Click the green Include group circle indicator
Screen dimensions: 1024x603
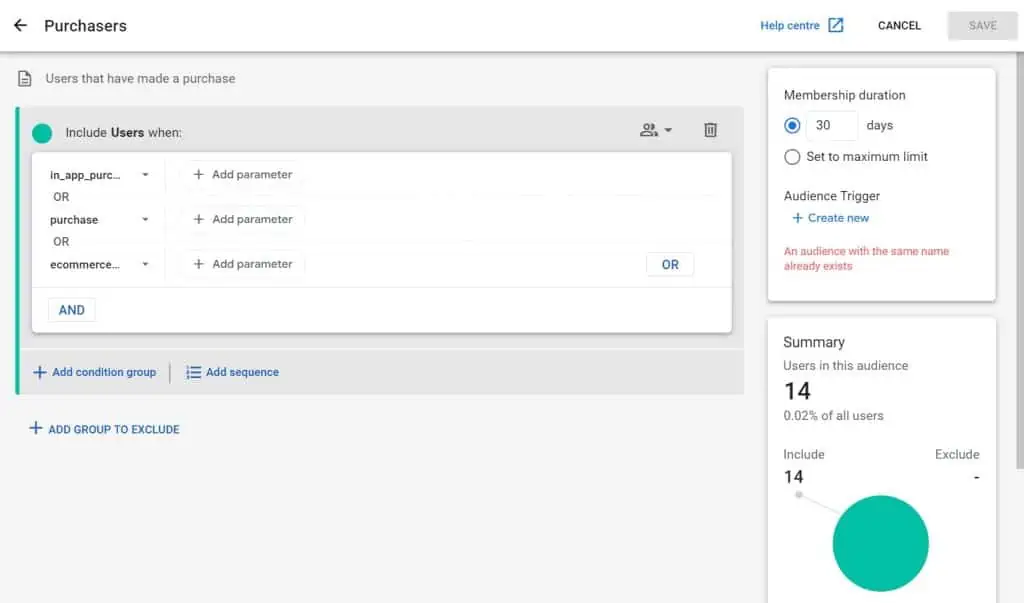pyautogui.click(x=42, y=133)
